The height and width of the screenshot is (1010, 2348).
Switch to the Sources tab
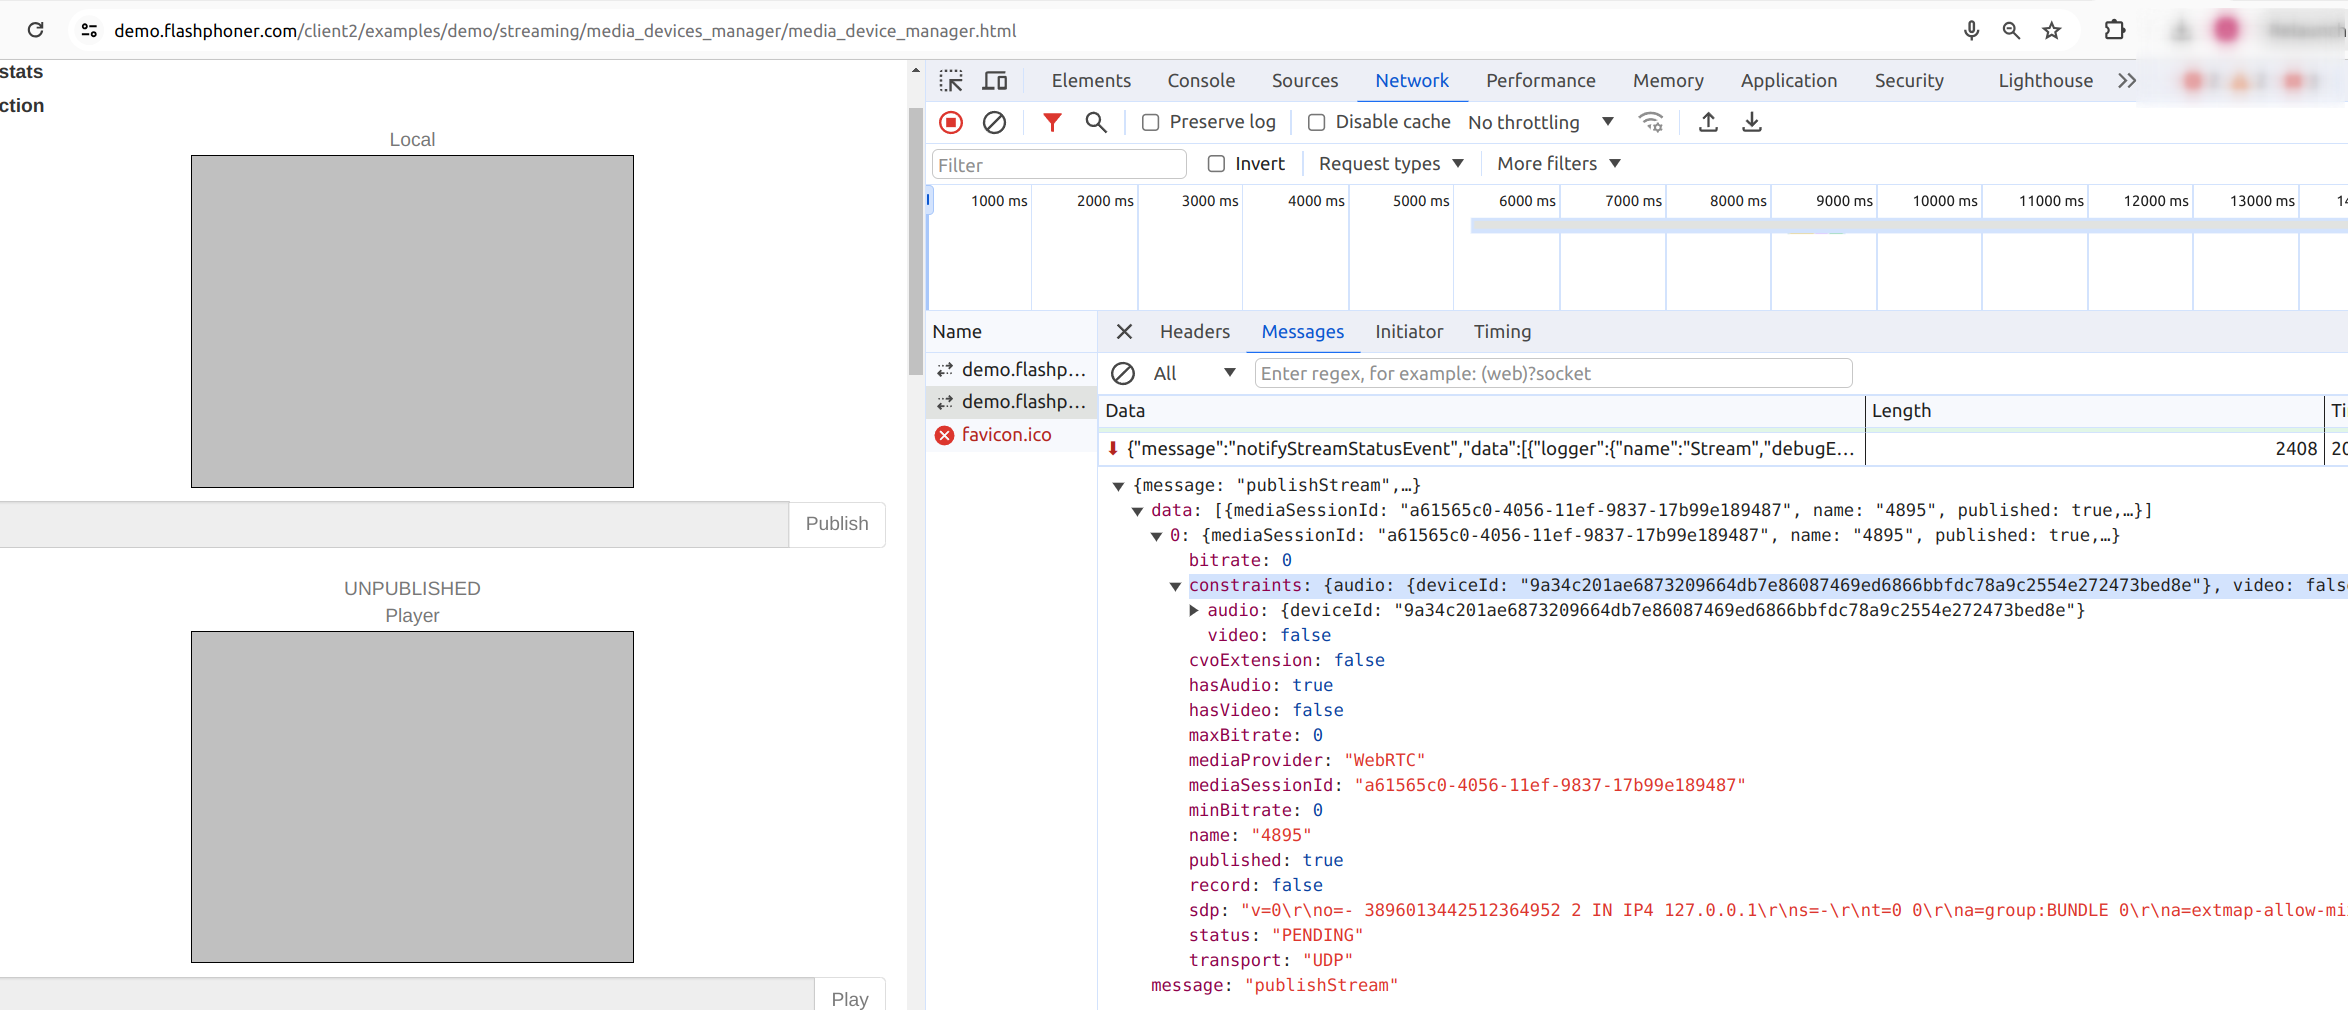point(1305,81)
